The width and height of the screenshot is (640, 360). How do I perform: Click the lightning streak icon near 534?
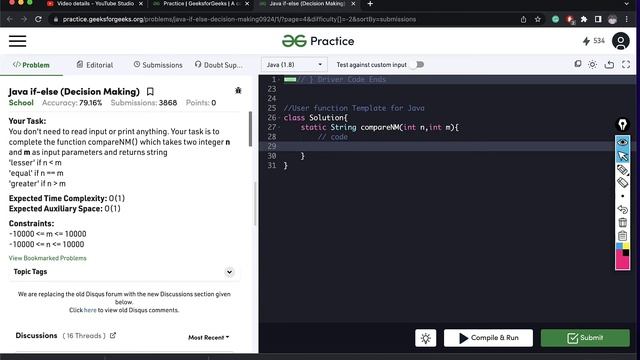coord(586,41)
